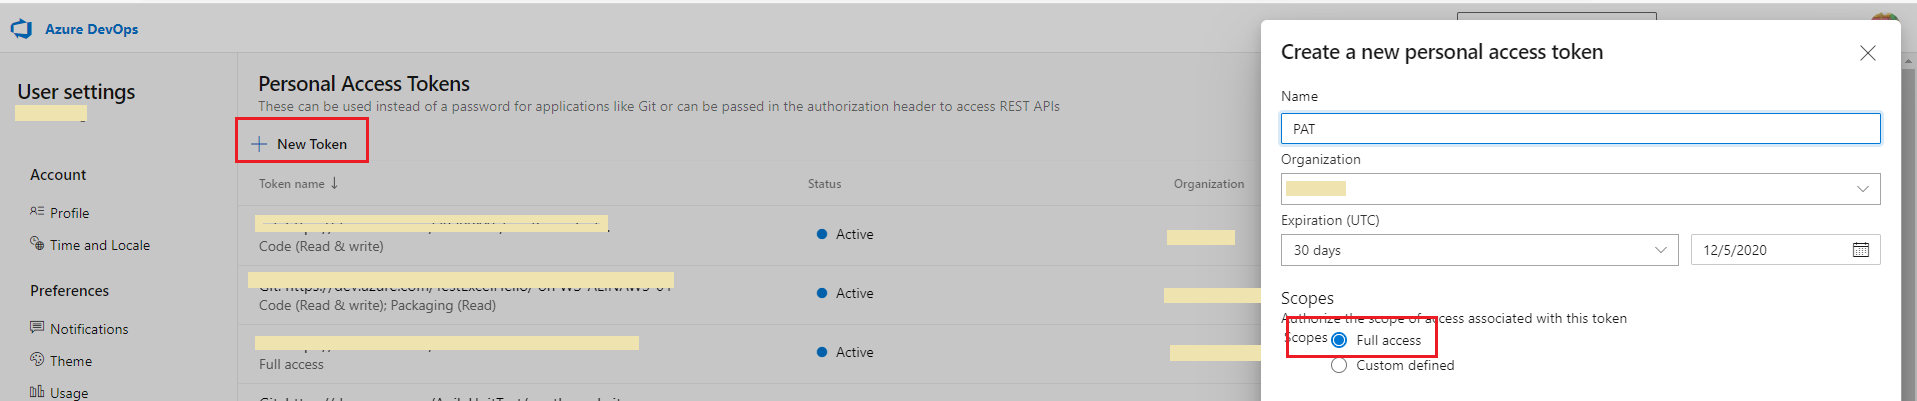Expand the Organization dropdown
1917x401 pixels.
[1862, 189]
